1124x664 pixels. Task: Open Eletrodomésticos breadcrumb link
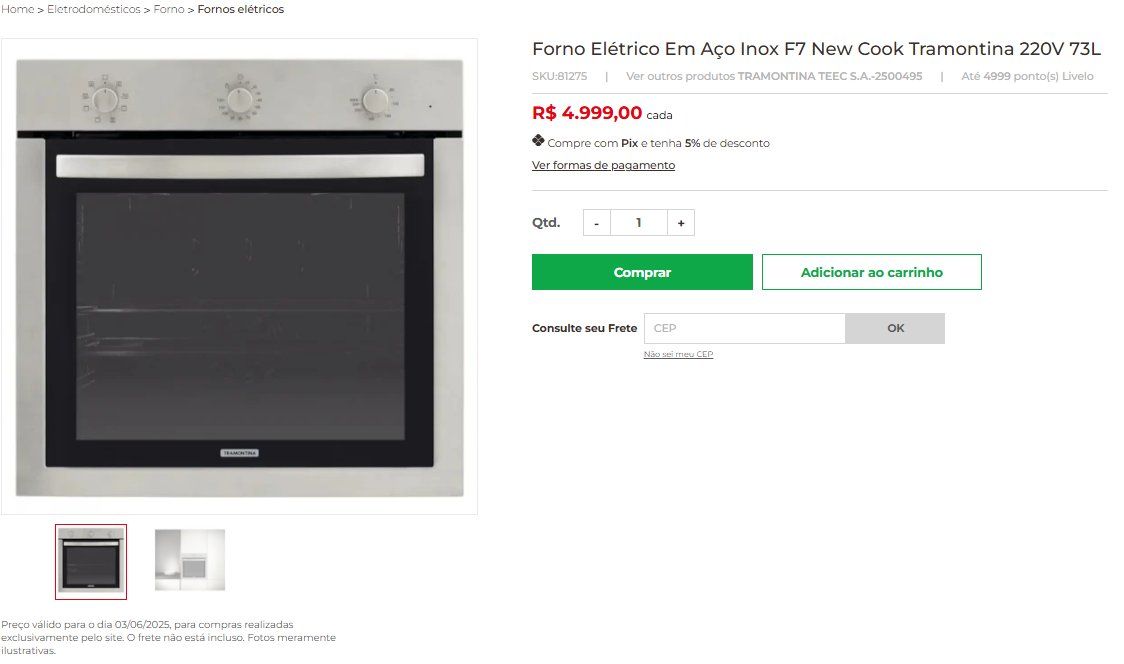tap(94, 9)
